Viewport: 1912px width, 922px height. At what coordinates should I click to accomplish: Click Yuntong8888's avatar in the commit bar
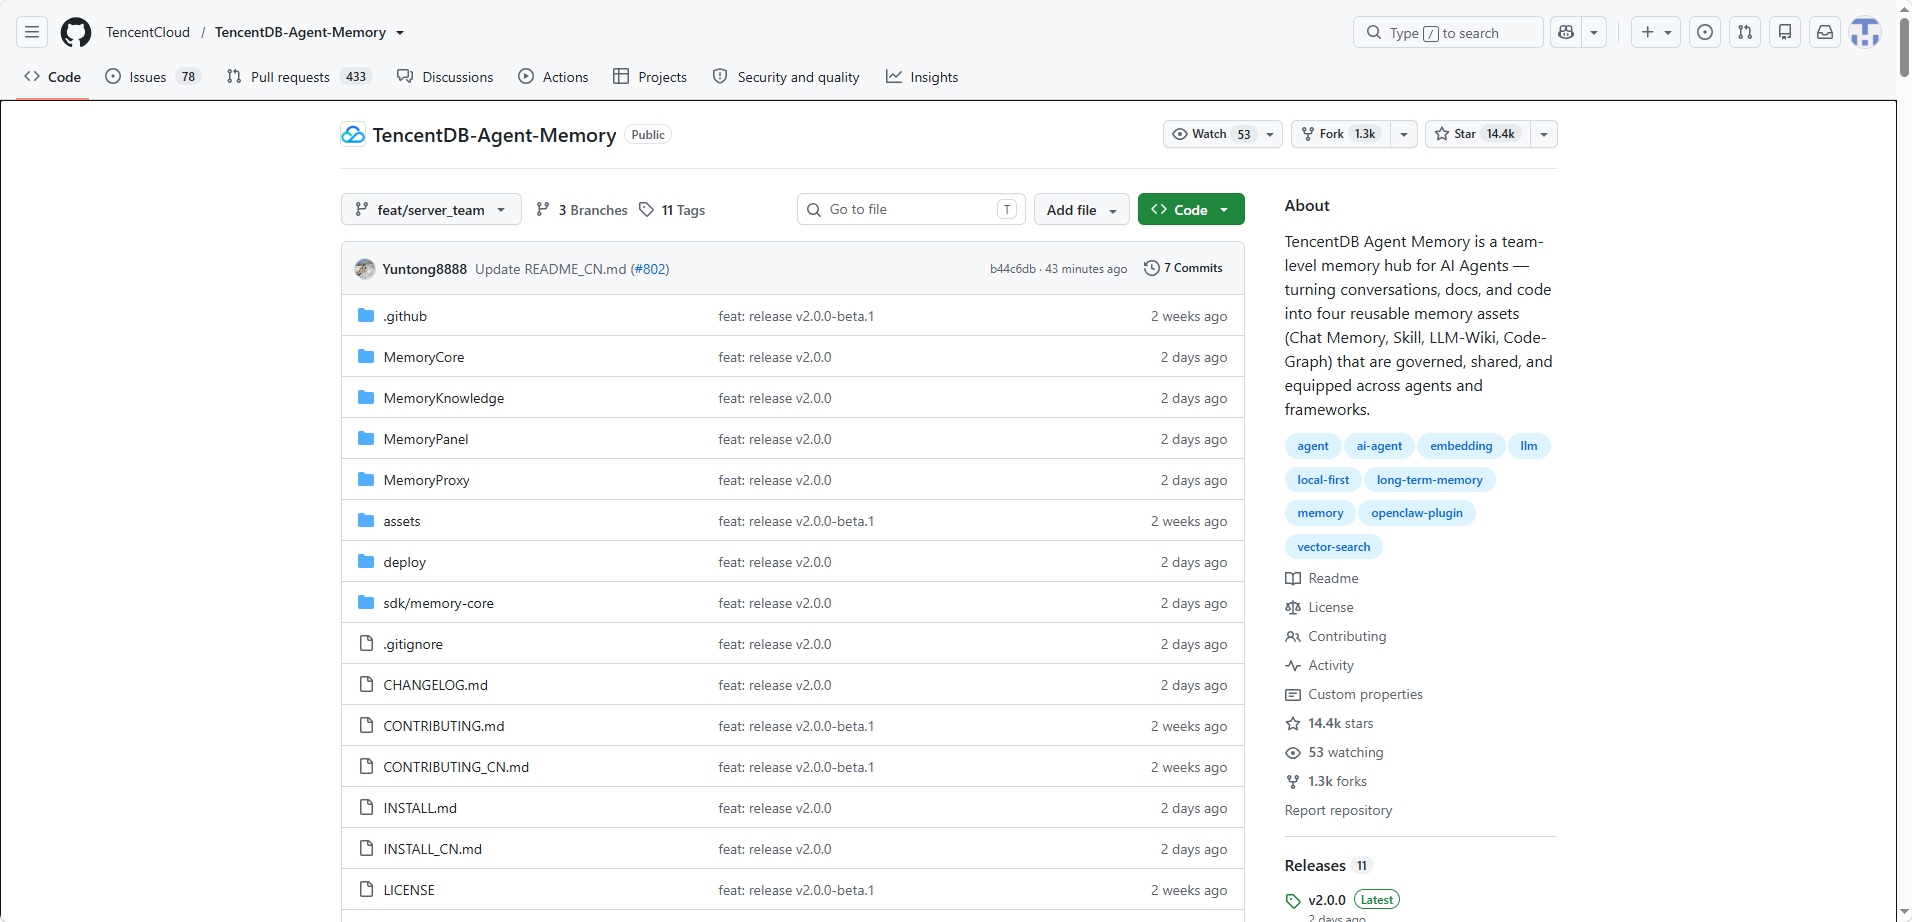[x=365, y=269]
